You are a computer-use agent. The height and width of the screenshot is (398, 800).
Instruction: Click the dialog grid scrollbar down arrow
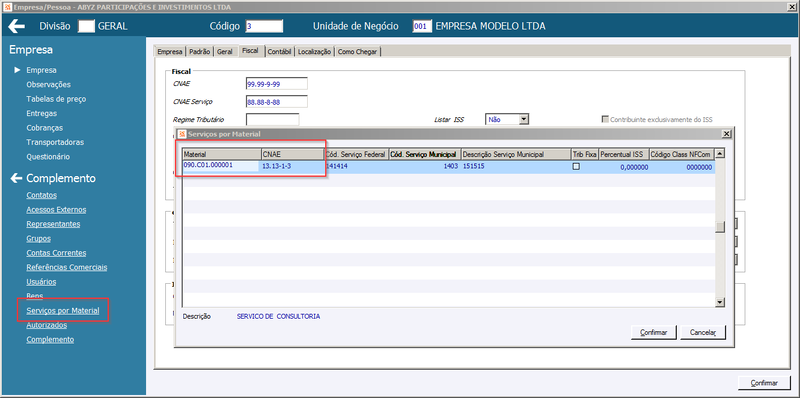pyautogui.click(x=720, y=303)
